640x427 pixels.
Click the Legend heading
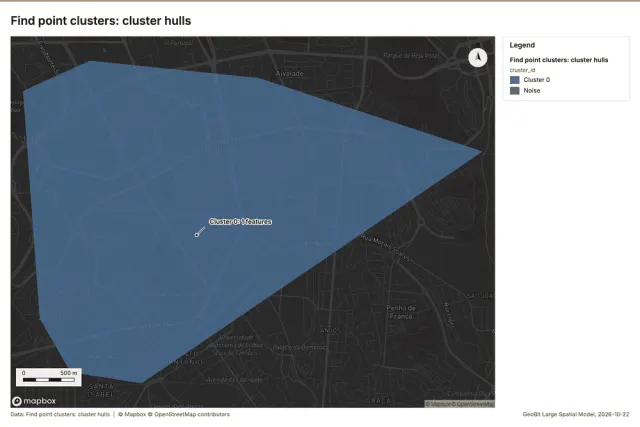pos(522,45)
